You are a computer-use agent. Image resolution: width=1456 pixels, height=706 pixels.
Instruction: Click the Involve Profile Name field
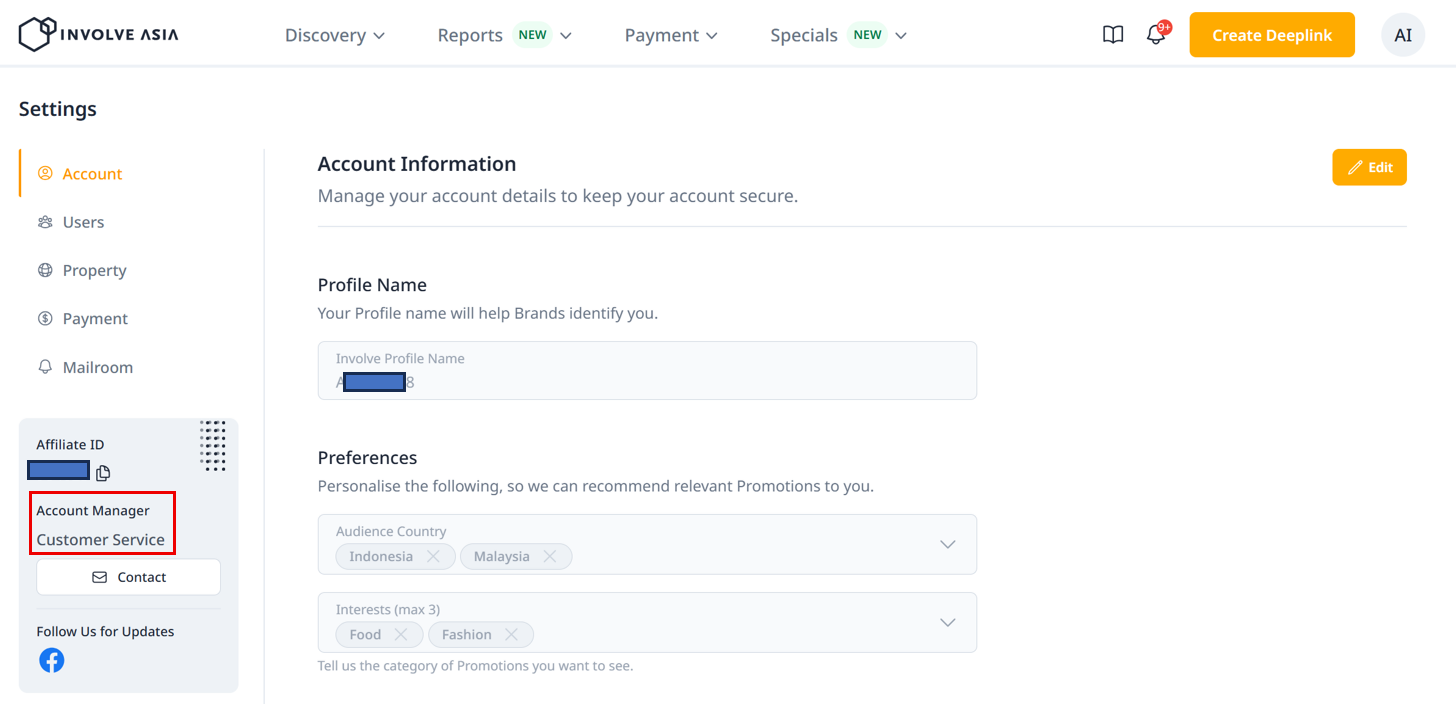[x=646, y=371]
